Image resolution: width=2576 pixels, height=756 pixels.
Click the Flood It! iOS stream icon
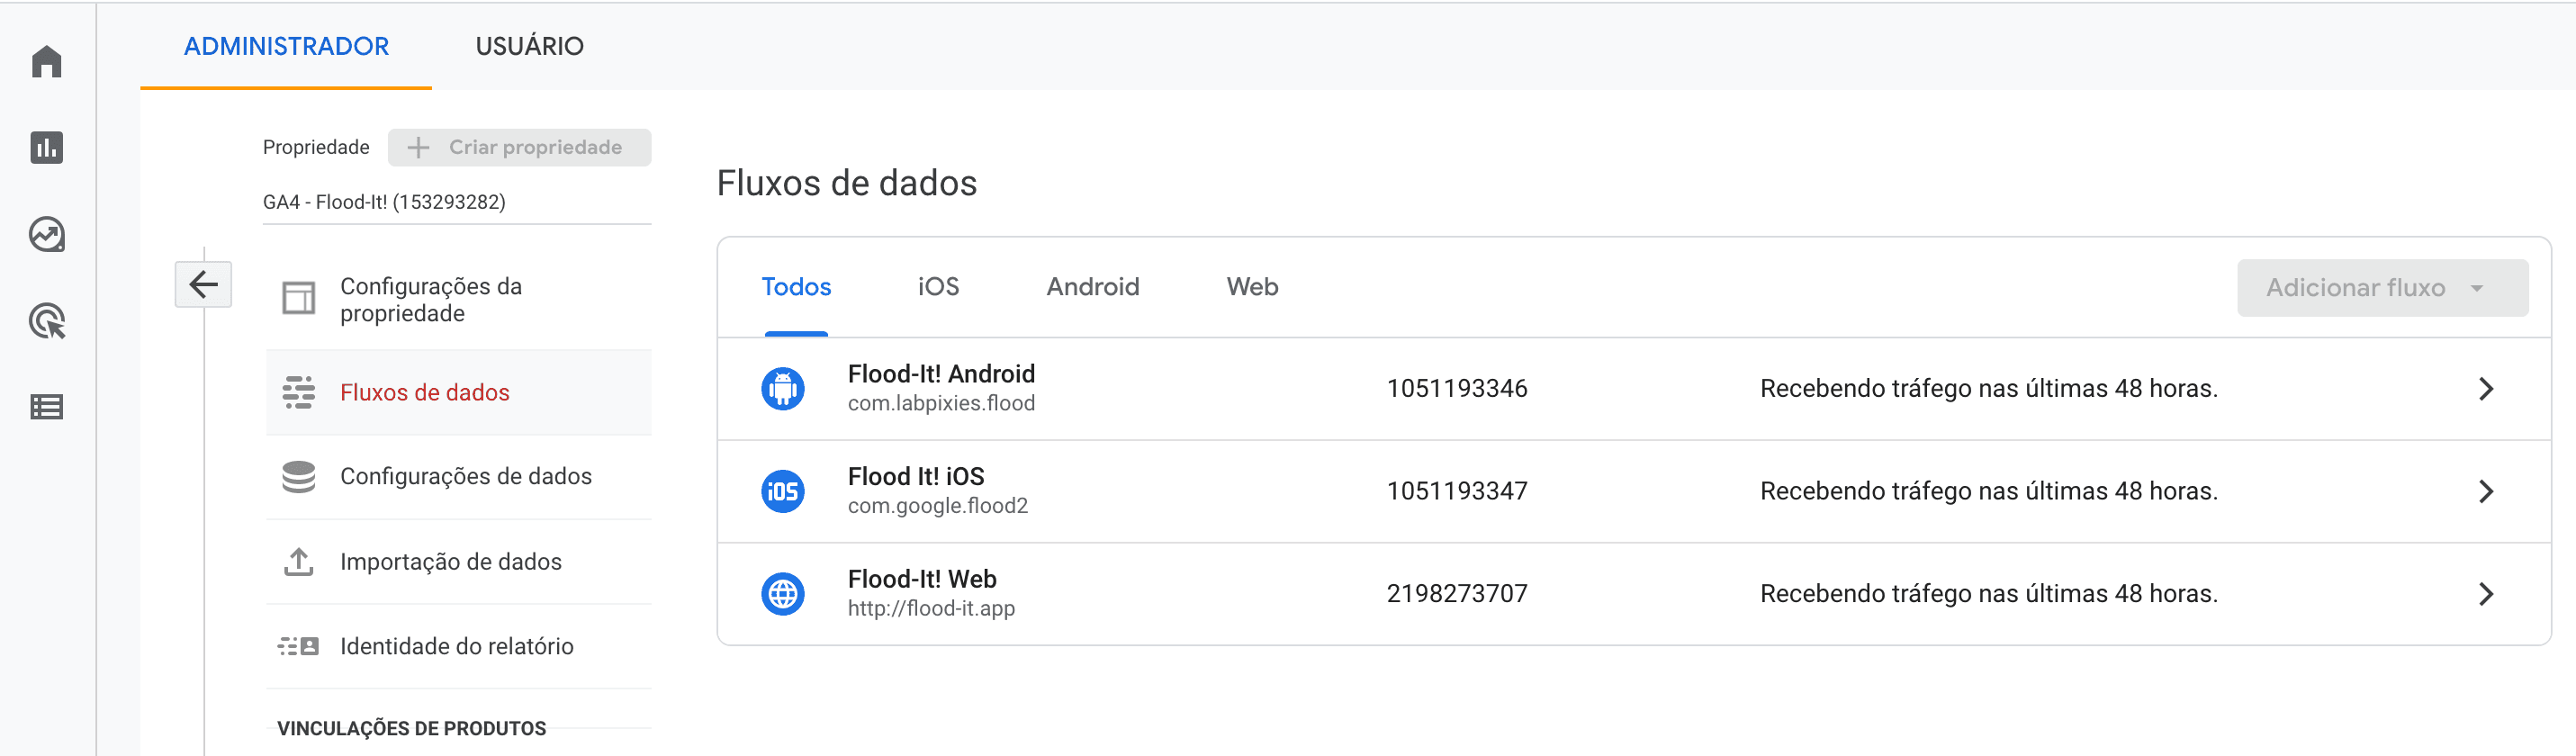[782, 491]
